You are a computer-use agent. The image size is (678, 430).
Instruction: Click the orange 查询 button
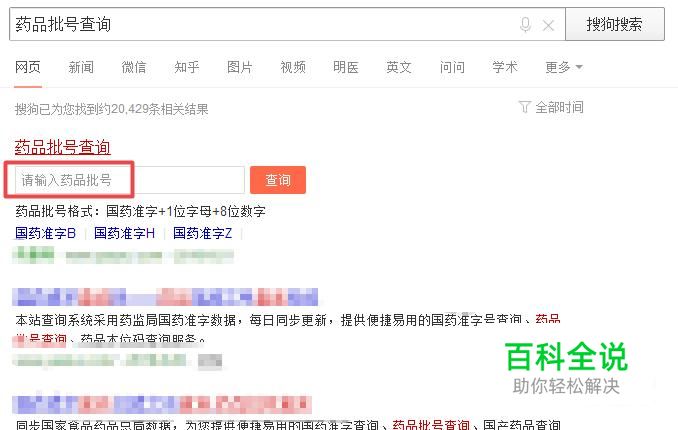coord(278,180)
